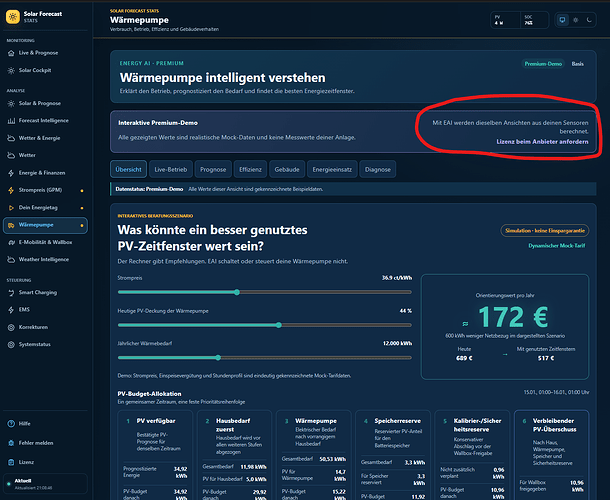Open Forecast Intelligence from the sidebar
Viewport: 610px width, 500px height.
(x=44, y=121)
